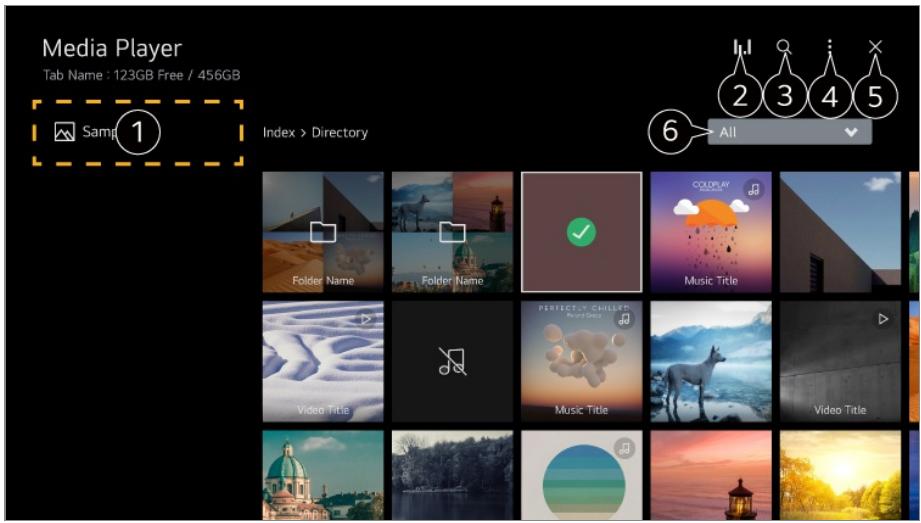Click music badge on striped circle album
921x523 pixels.
tap(624, 448)
